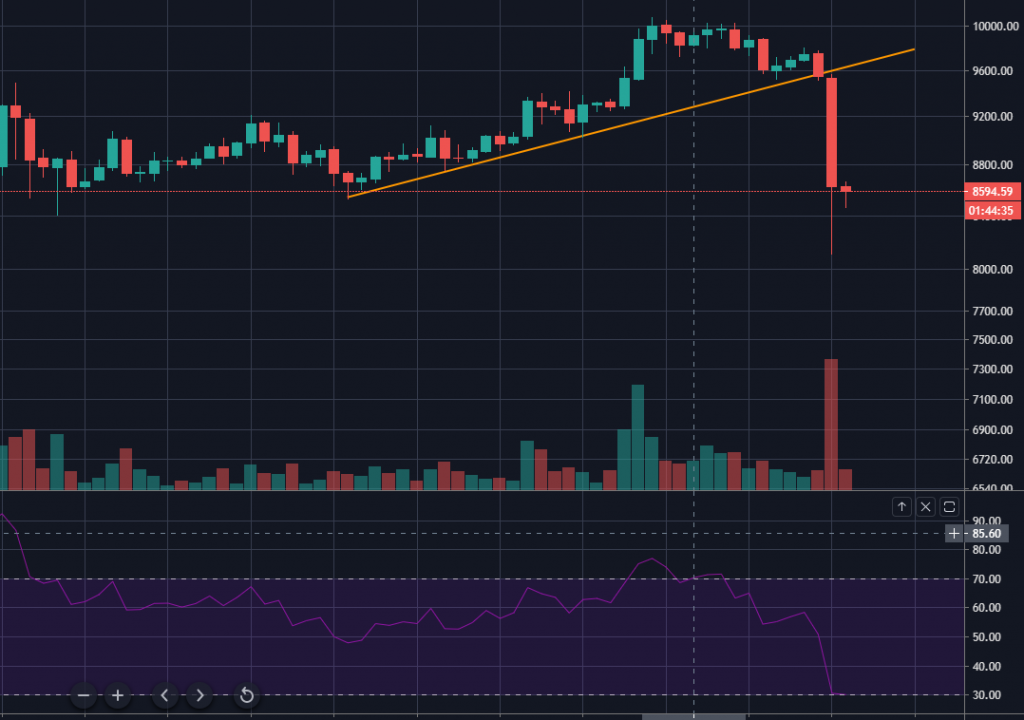This screenshot has height=720, width=1024.
Task: Select the tallest red volume bar
Action: [x=832, y=420]
